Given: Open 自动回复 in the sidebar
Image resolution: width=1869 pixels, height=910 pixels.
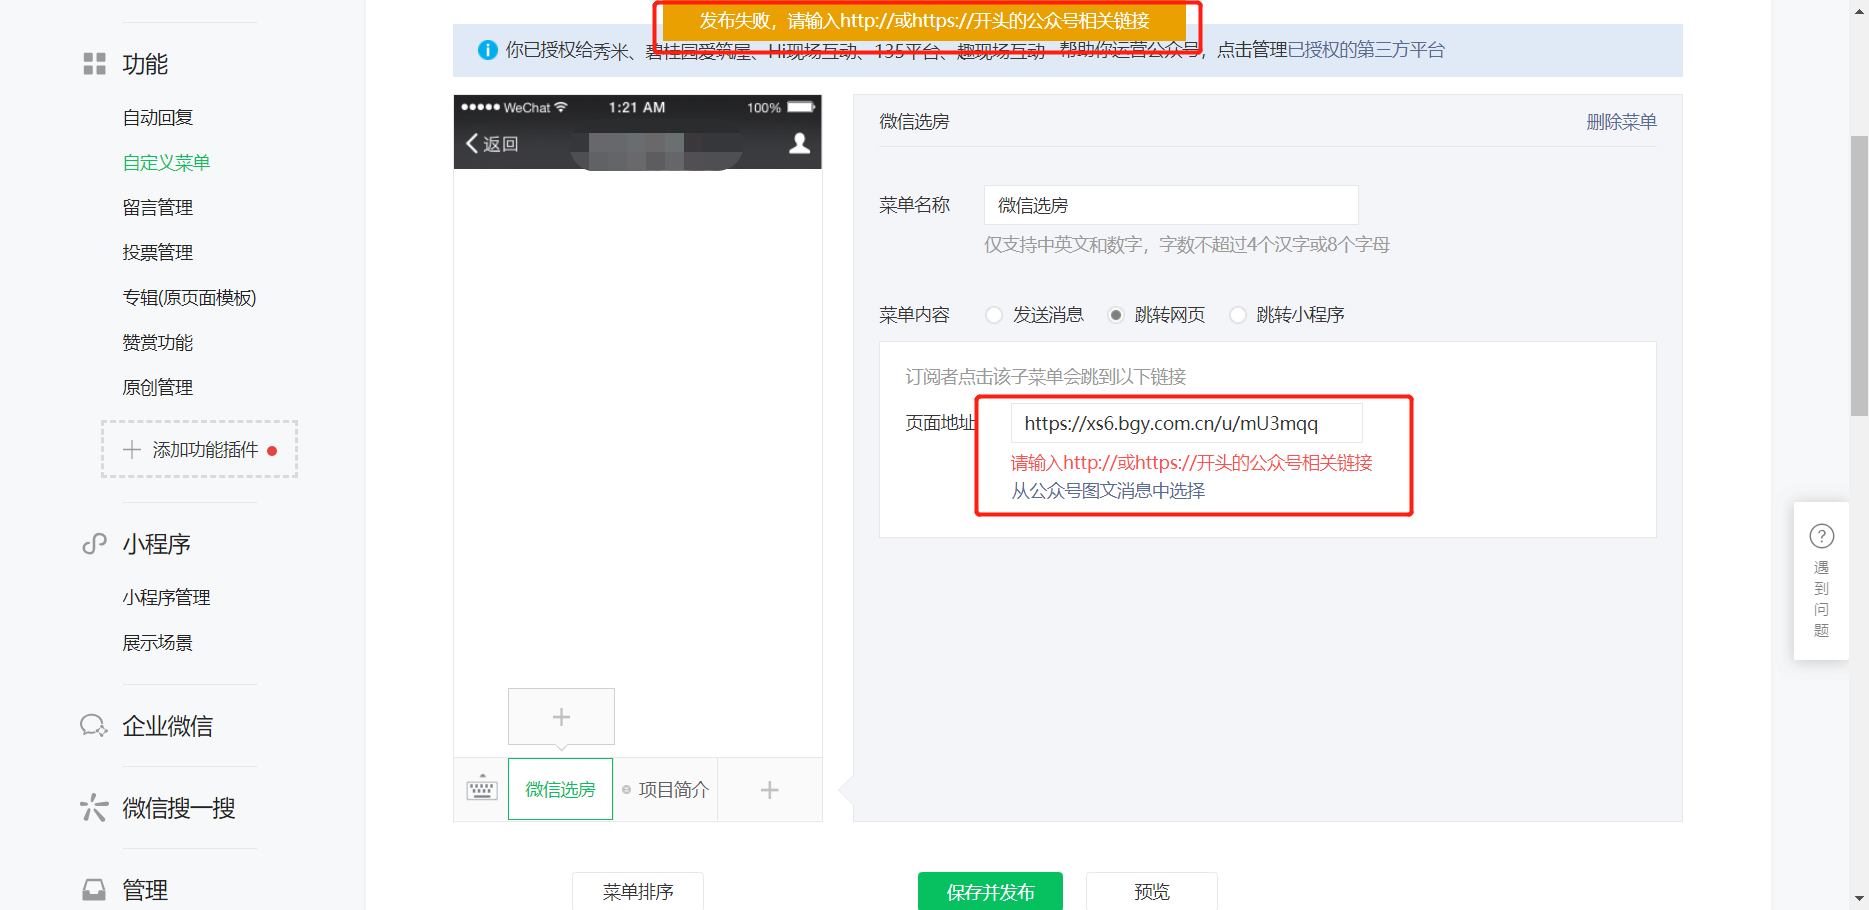Looking at the screenshot, I should 158,118.
